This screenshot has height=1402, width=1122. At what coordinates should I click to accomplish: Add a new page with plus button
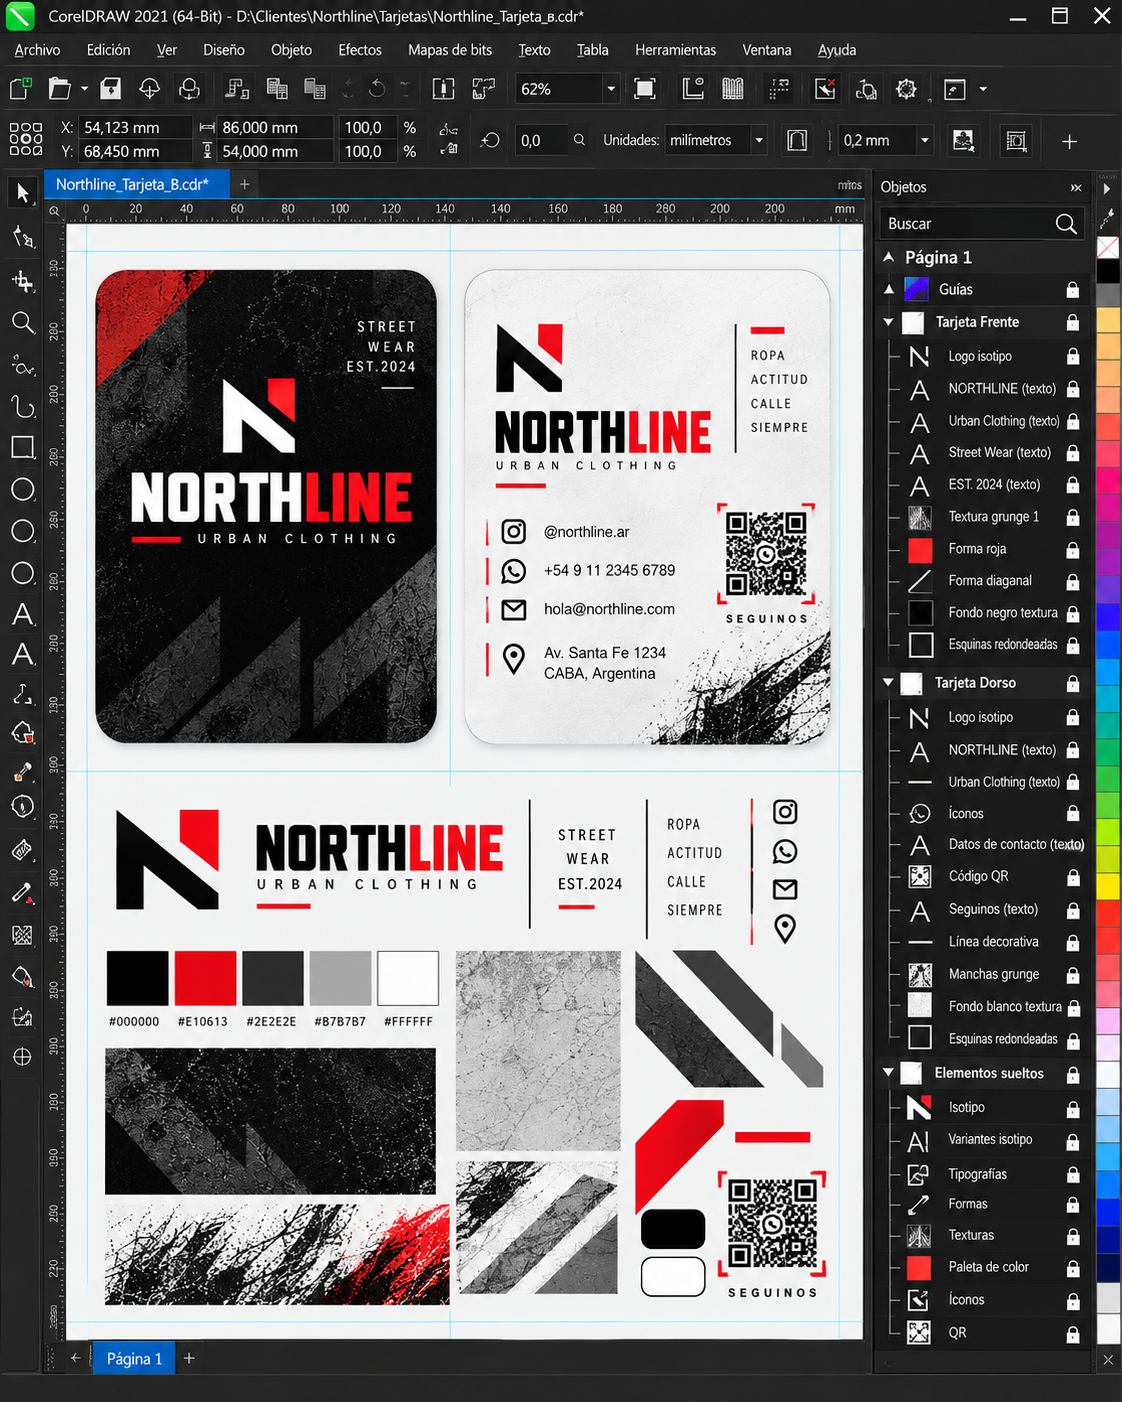point(189,1358)
